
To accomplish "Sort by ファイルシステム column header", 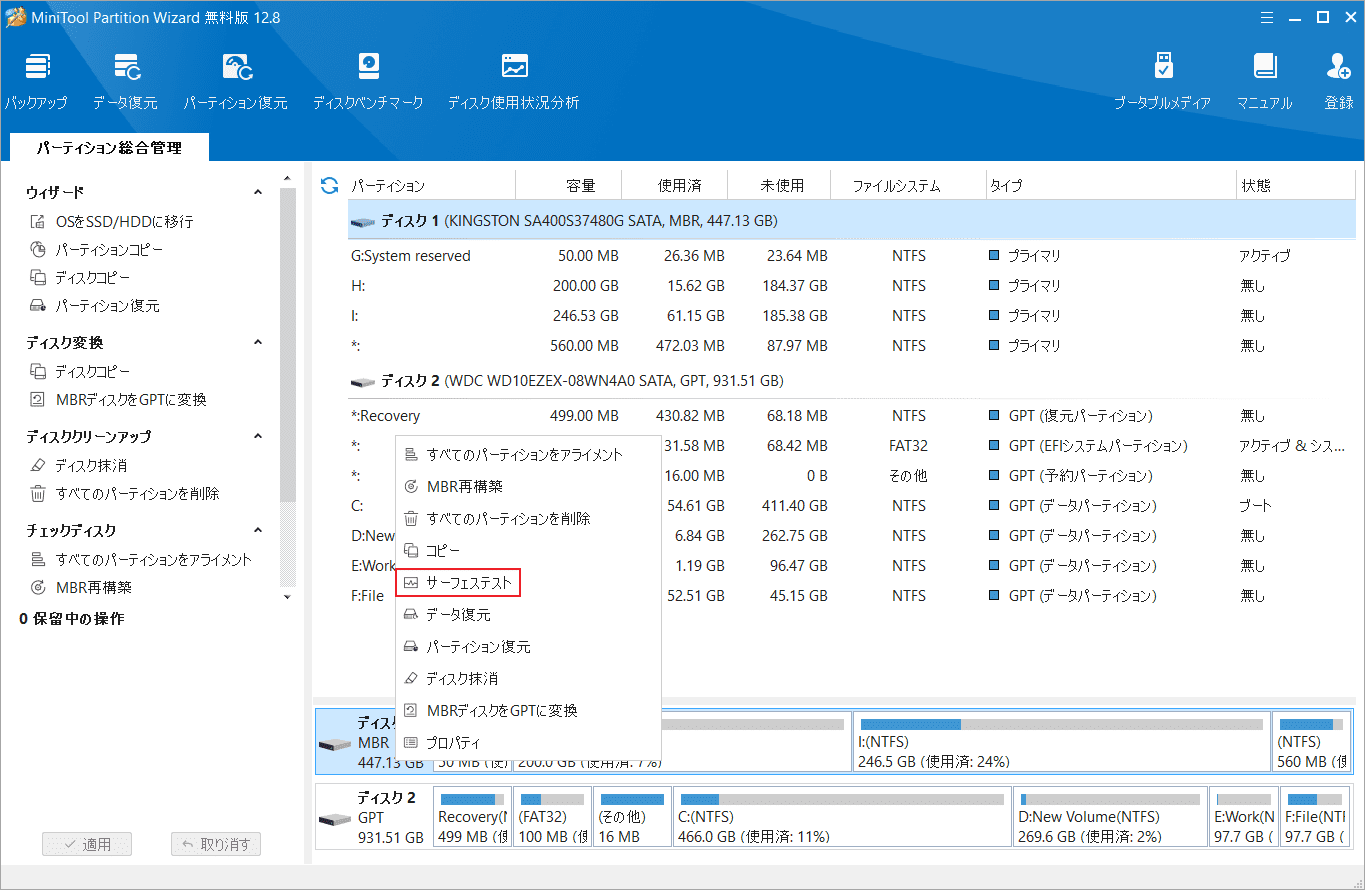I will pos(896,185).
